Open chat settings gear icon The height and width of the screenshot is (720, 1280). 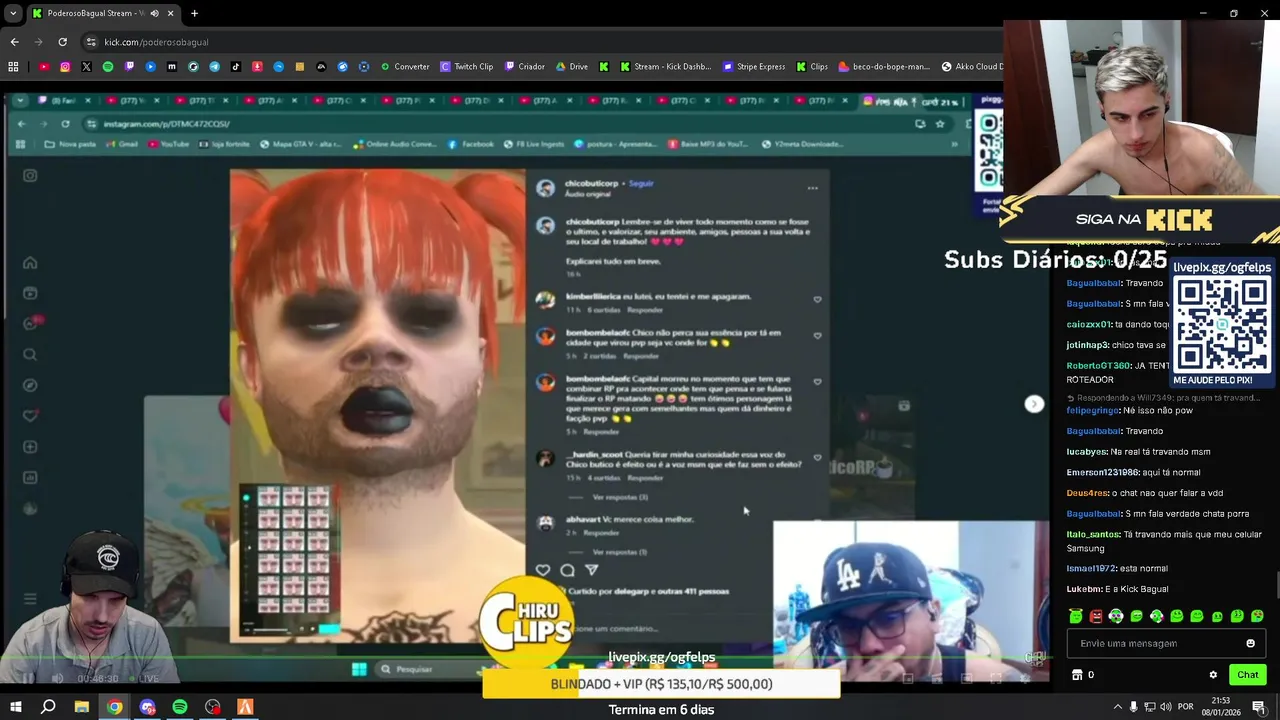pyautogui.click(x=1213, y=675)
